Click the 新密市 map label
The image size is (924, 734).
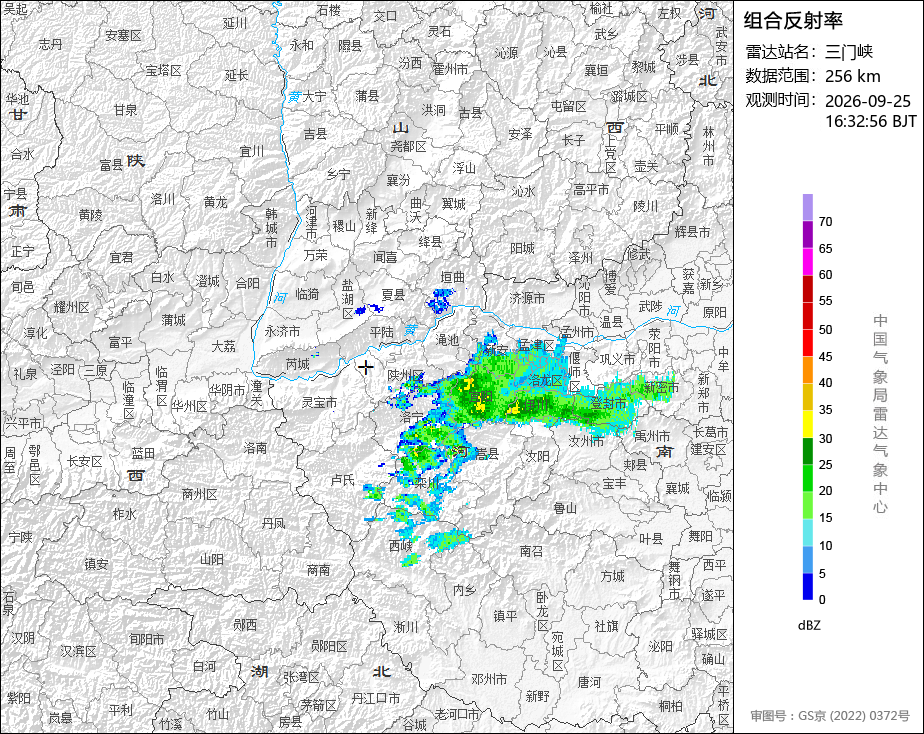pos(661,387)
